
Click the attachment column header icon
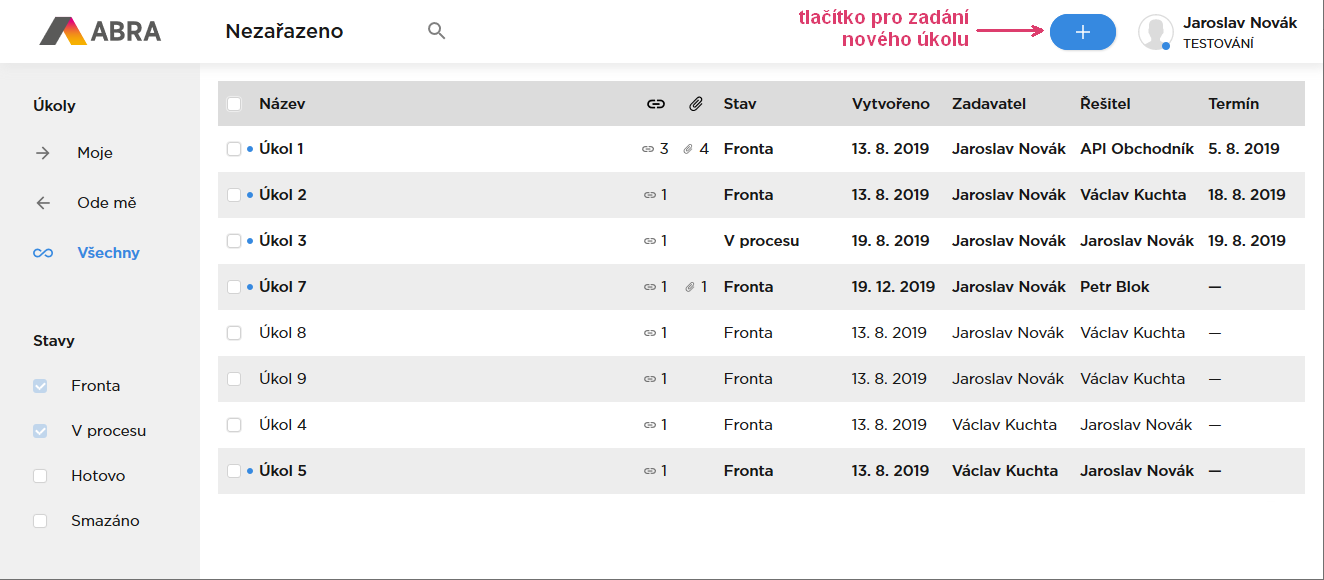click(696, 104)
